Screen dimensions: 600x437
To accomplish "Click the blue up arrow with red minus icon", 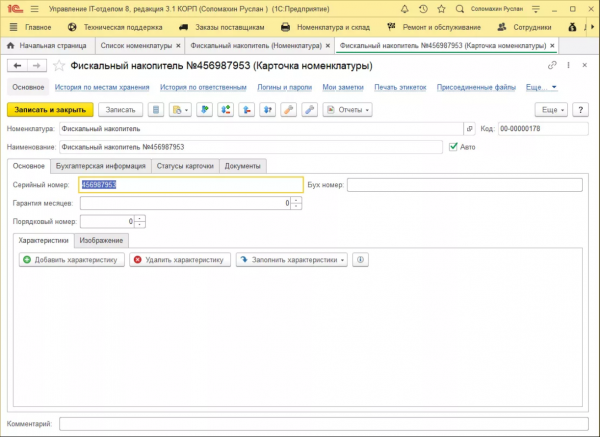I will point(247,110).
